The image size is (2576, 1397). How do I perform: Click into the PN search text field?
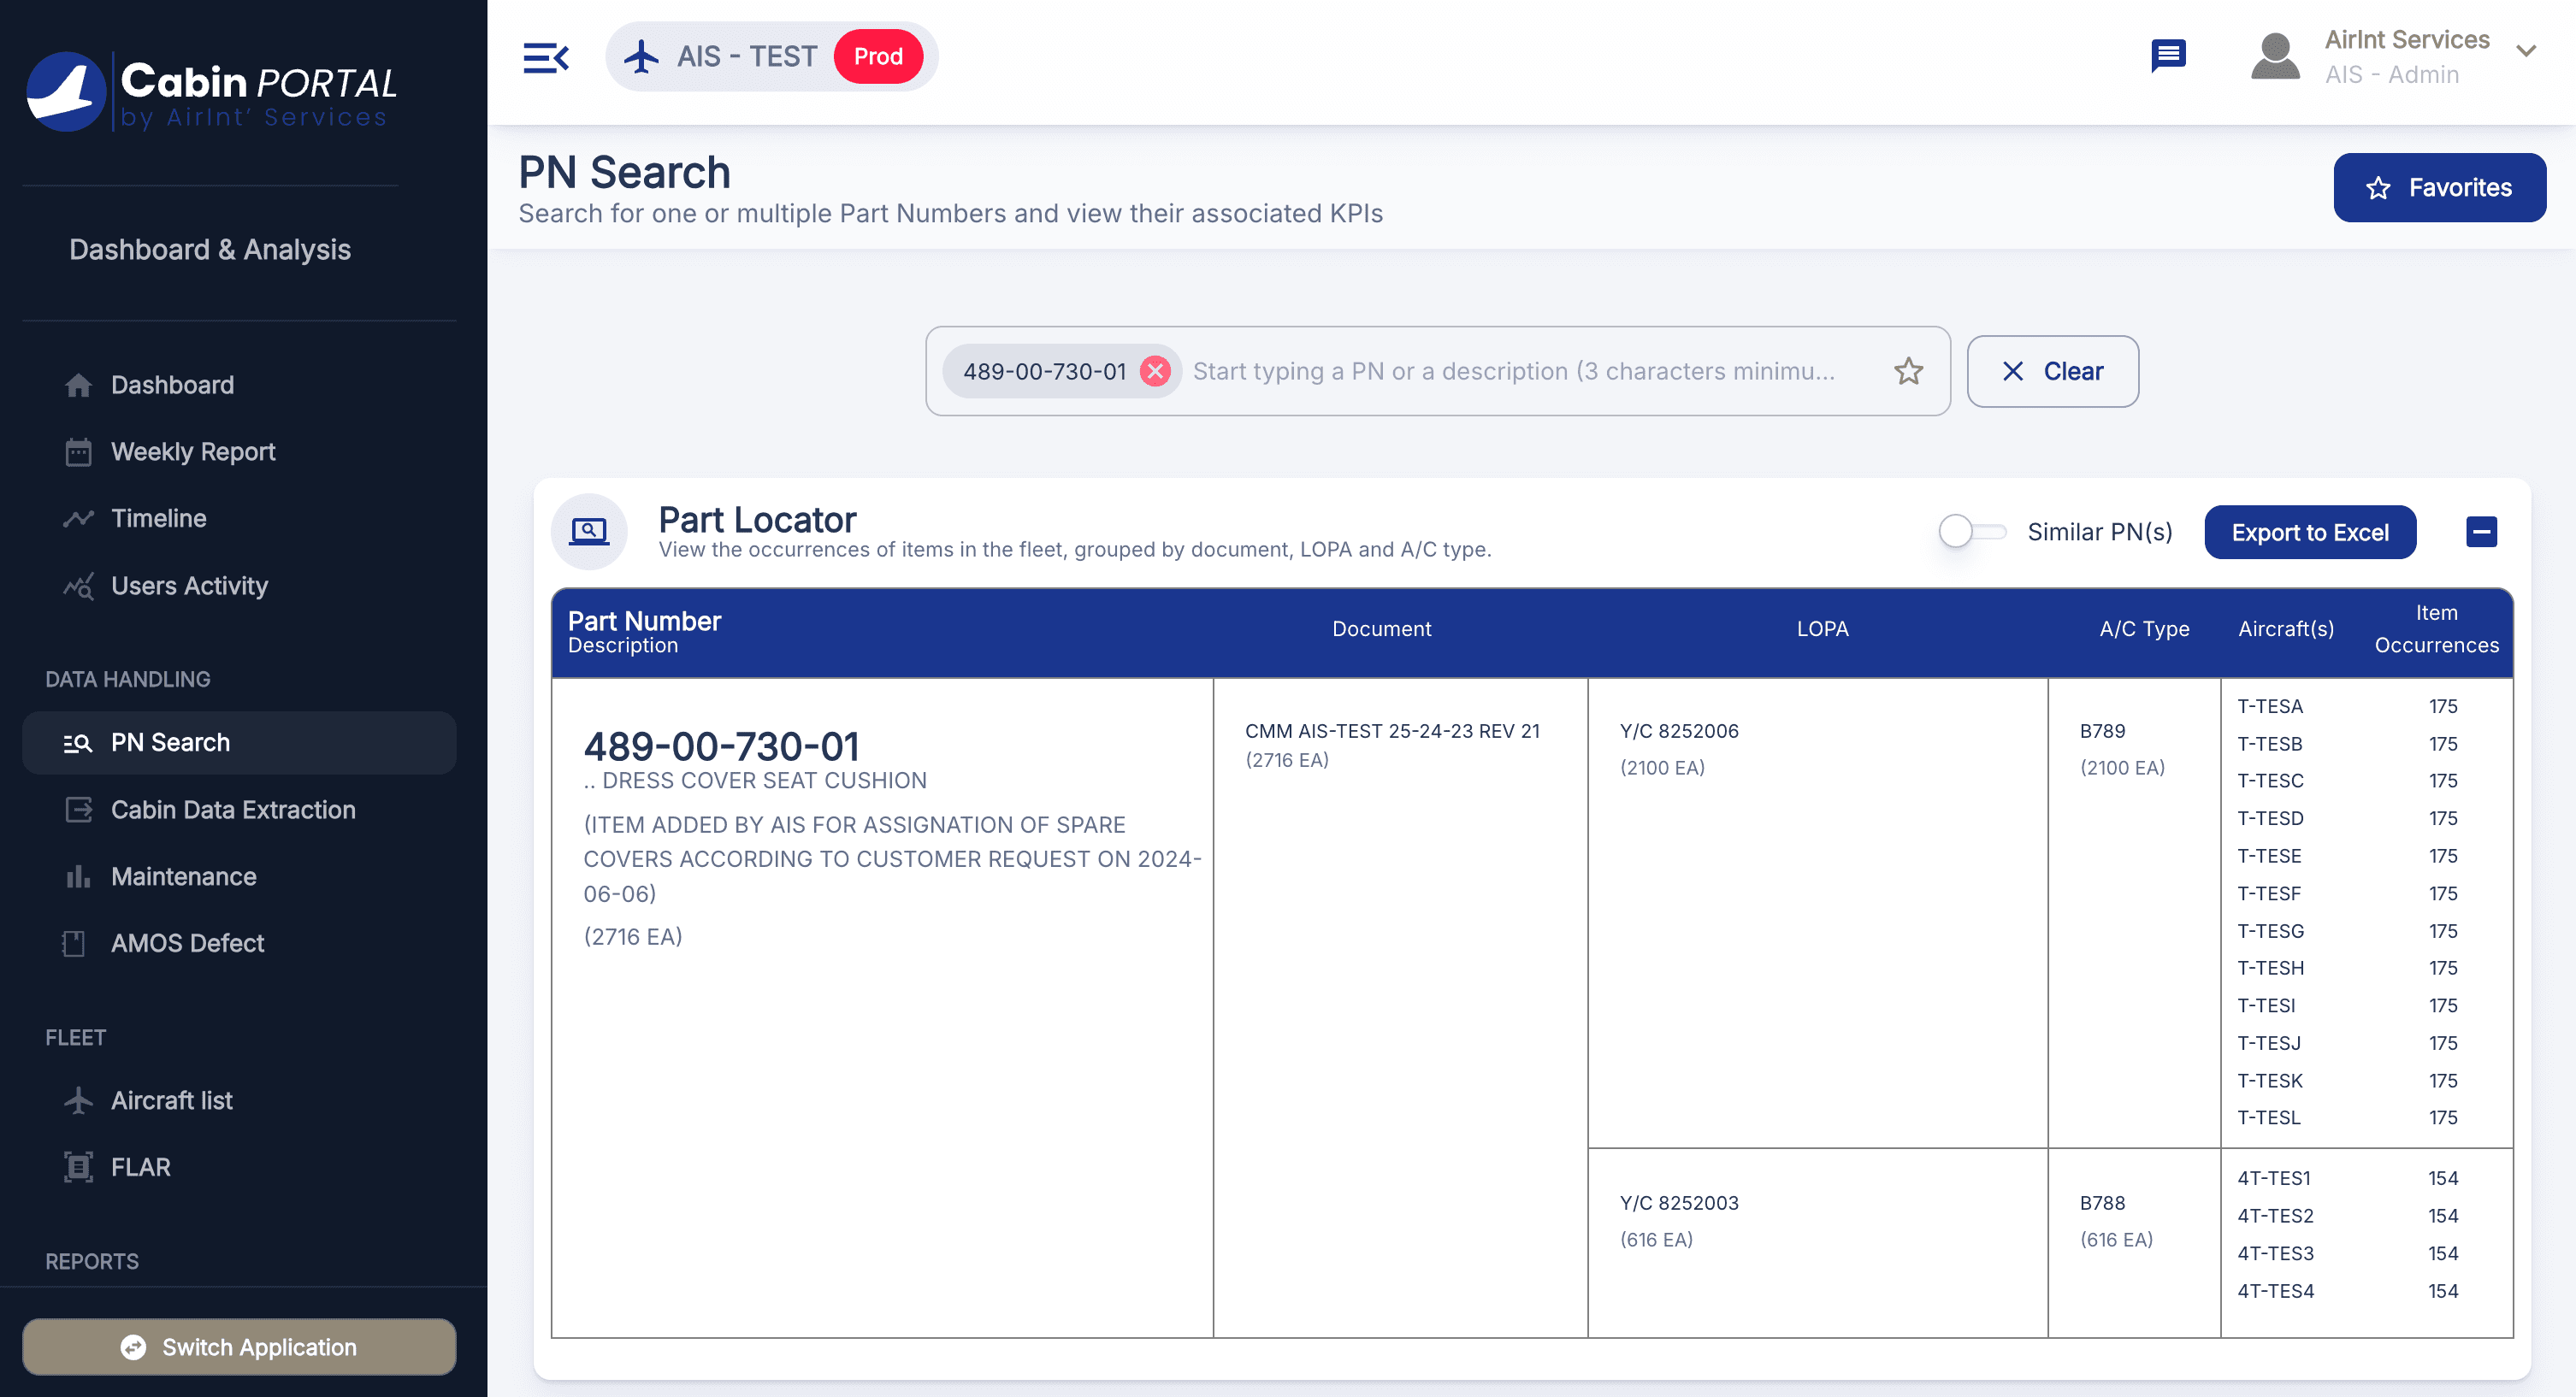point(1512,371)
